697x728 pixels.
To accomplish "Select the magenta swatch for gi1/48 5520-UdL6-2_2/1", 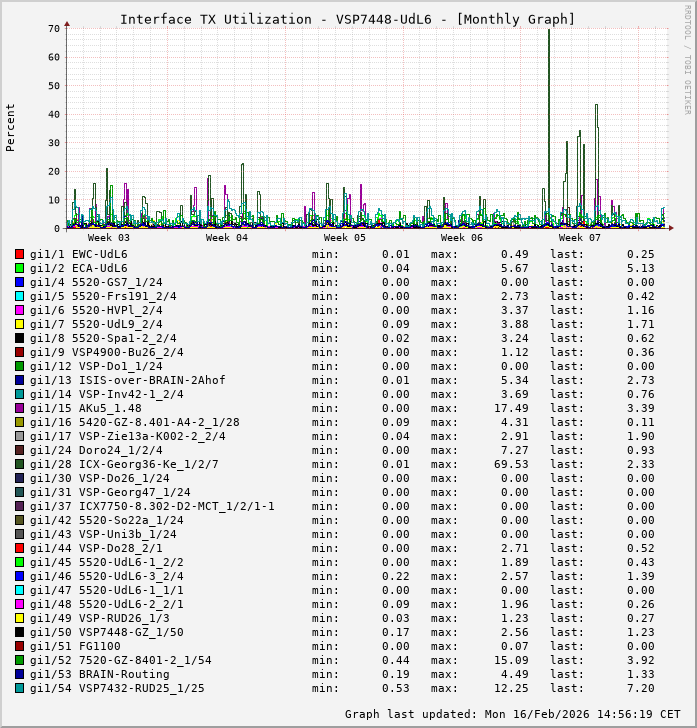I will pyautogui.click(x=20, y=604).
